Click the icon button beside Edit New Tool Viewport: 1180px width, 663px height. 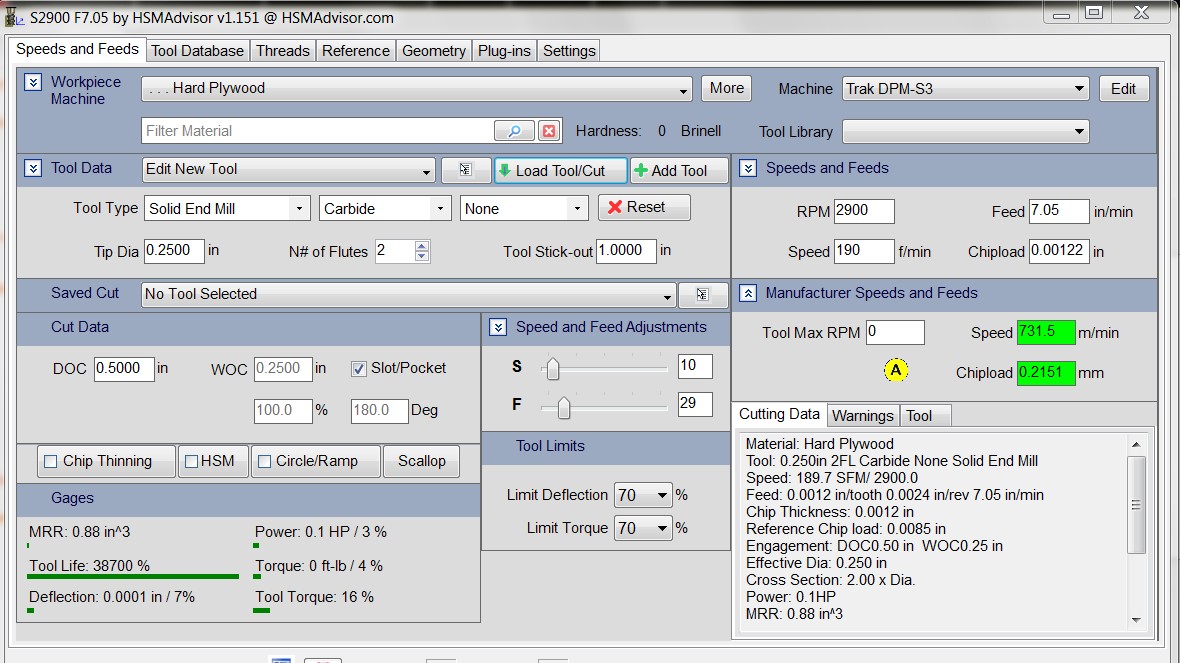tap(465, 171)
